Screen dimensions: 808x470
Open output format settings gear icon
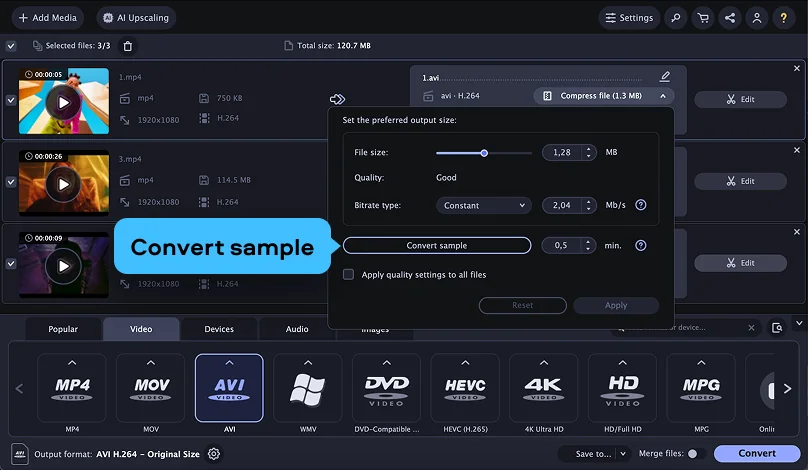coord(213,454)
